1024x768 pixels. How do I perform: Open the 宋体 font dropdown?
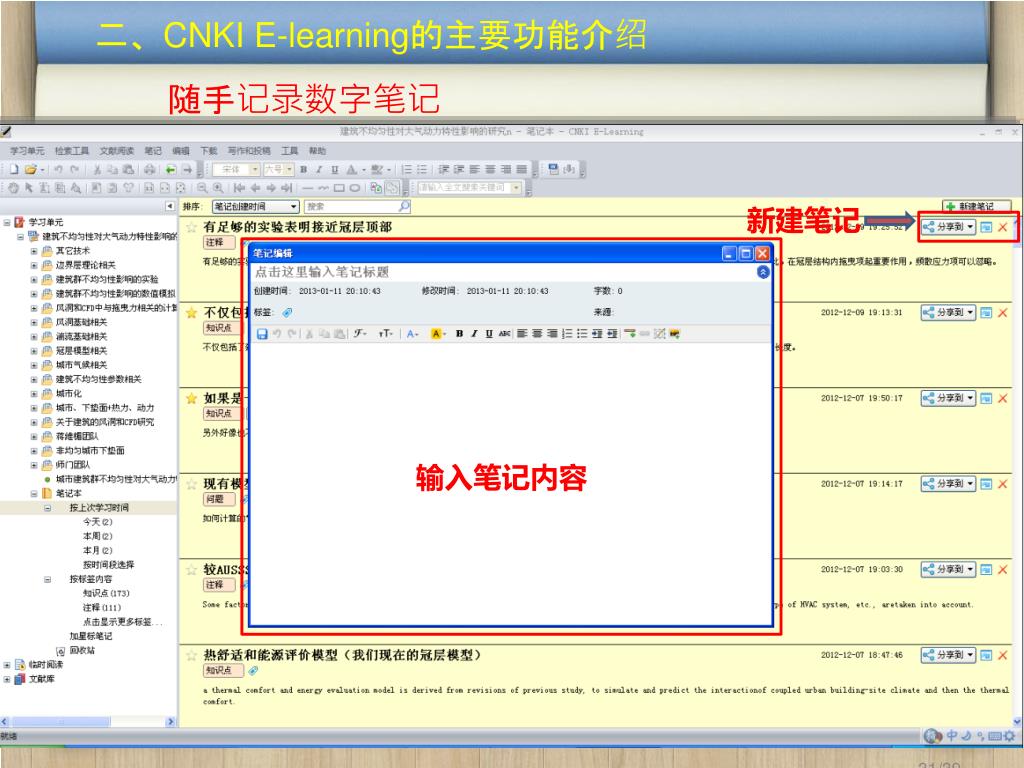(x=255, y=169)
